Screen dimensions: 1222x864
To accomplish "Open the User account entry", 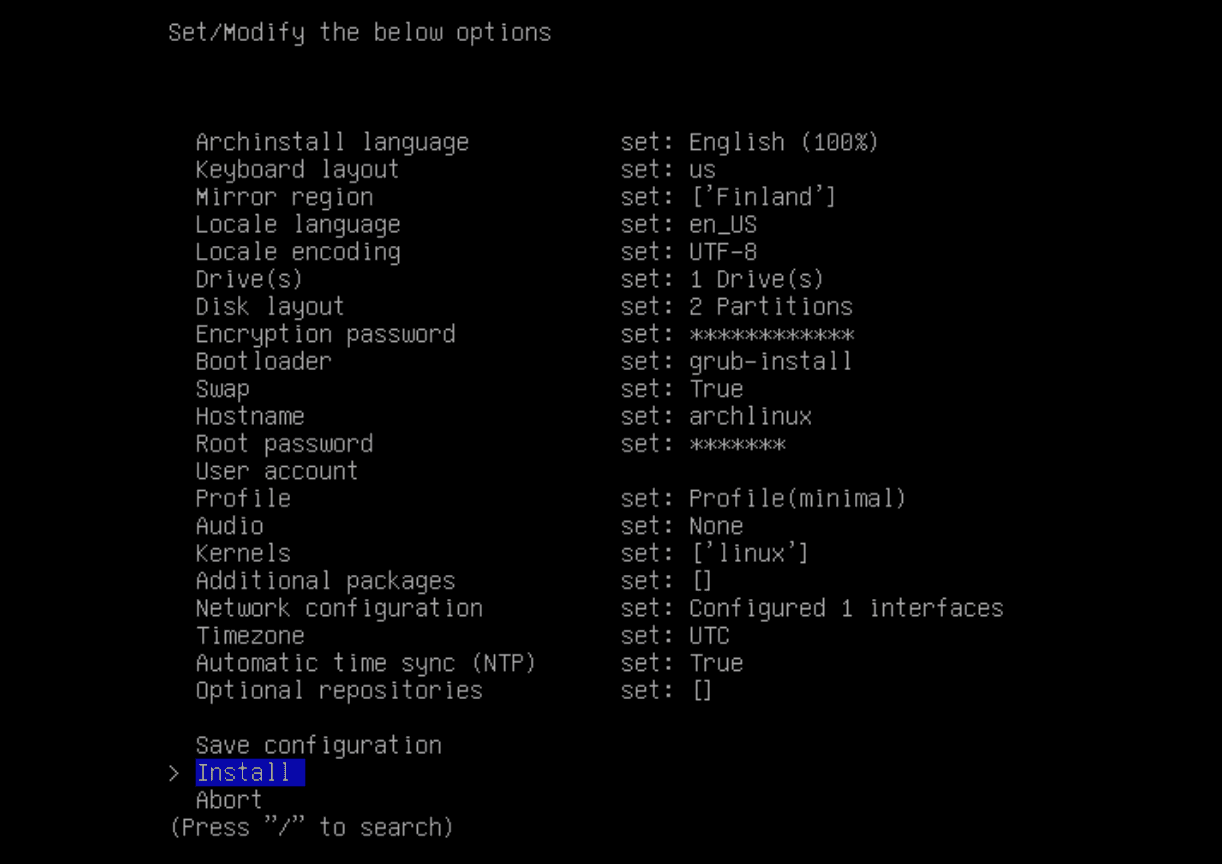I will [x=277, y=471].
